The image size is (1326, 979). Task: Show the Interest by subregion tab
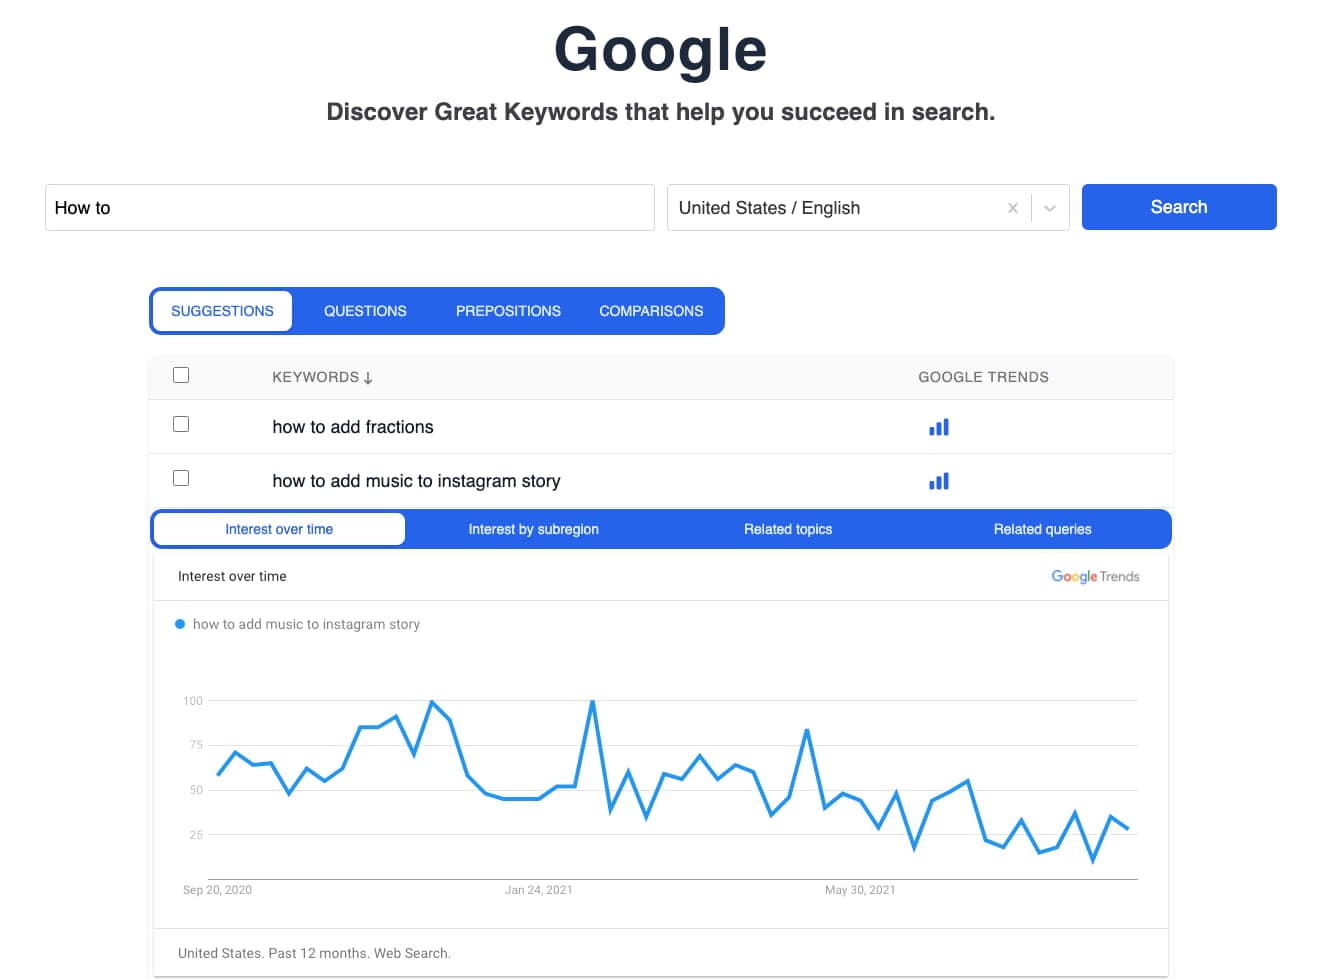coord(533,529)
